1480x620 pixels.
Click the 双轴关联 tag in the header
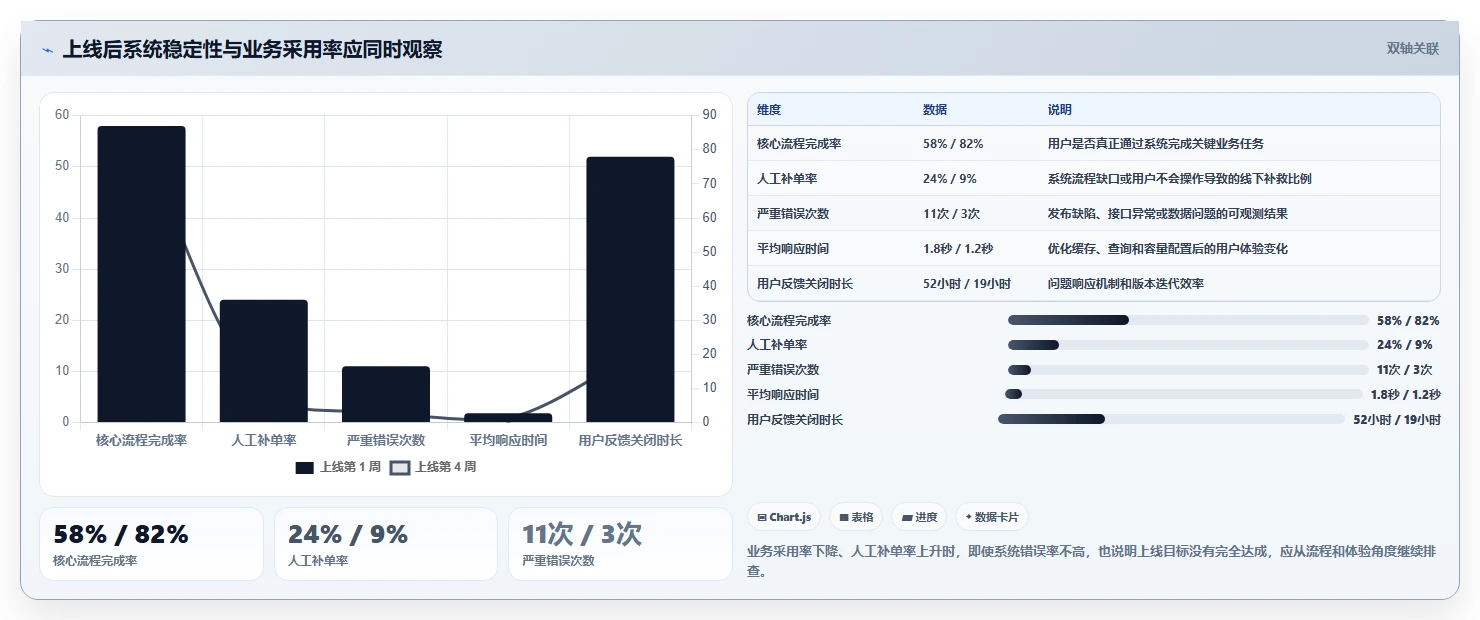click(x=1412, y=49)
